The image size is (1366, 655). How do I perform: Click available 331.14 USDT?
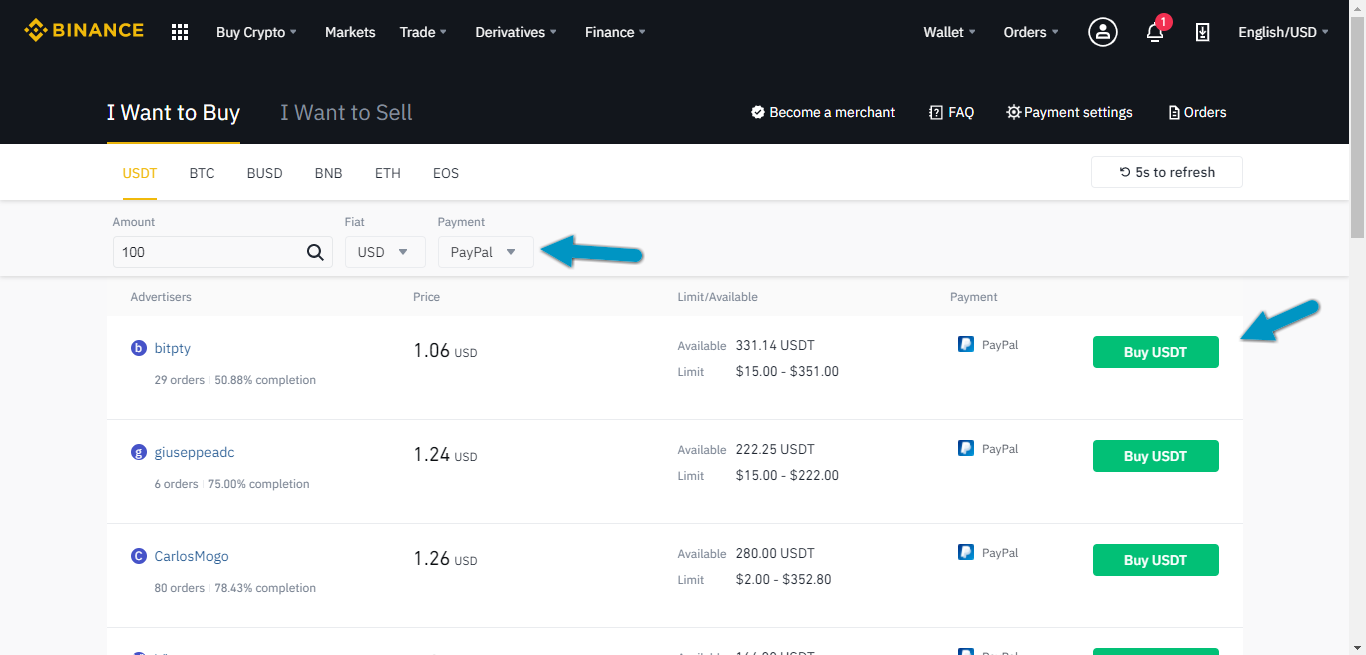point(775,345)
